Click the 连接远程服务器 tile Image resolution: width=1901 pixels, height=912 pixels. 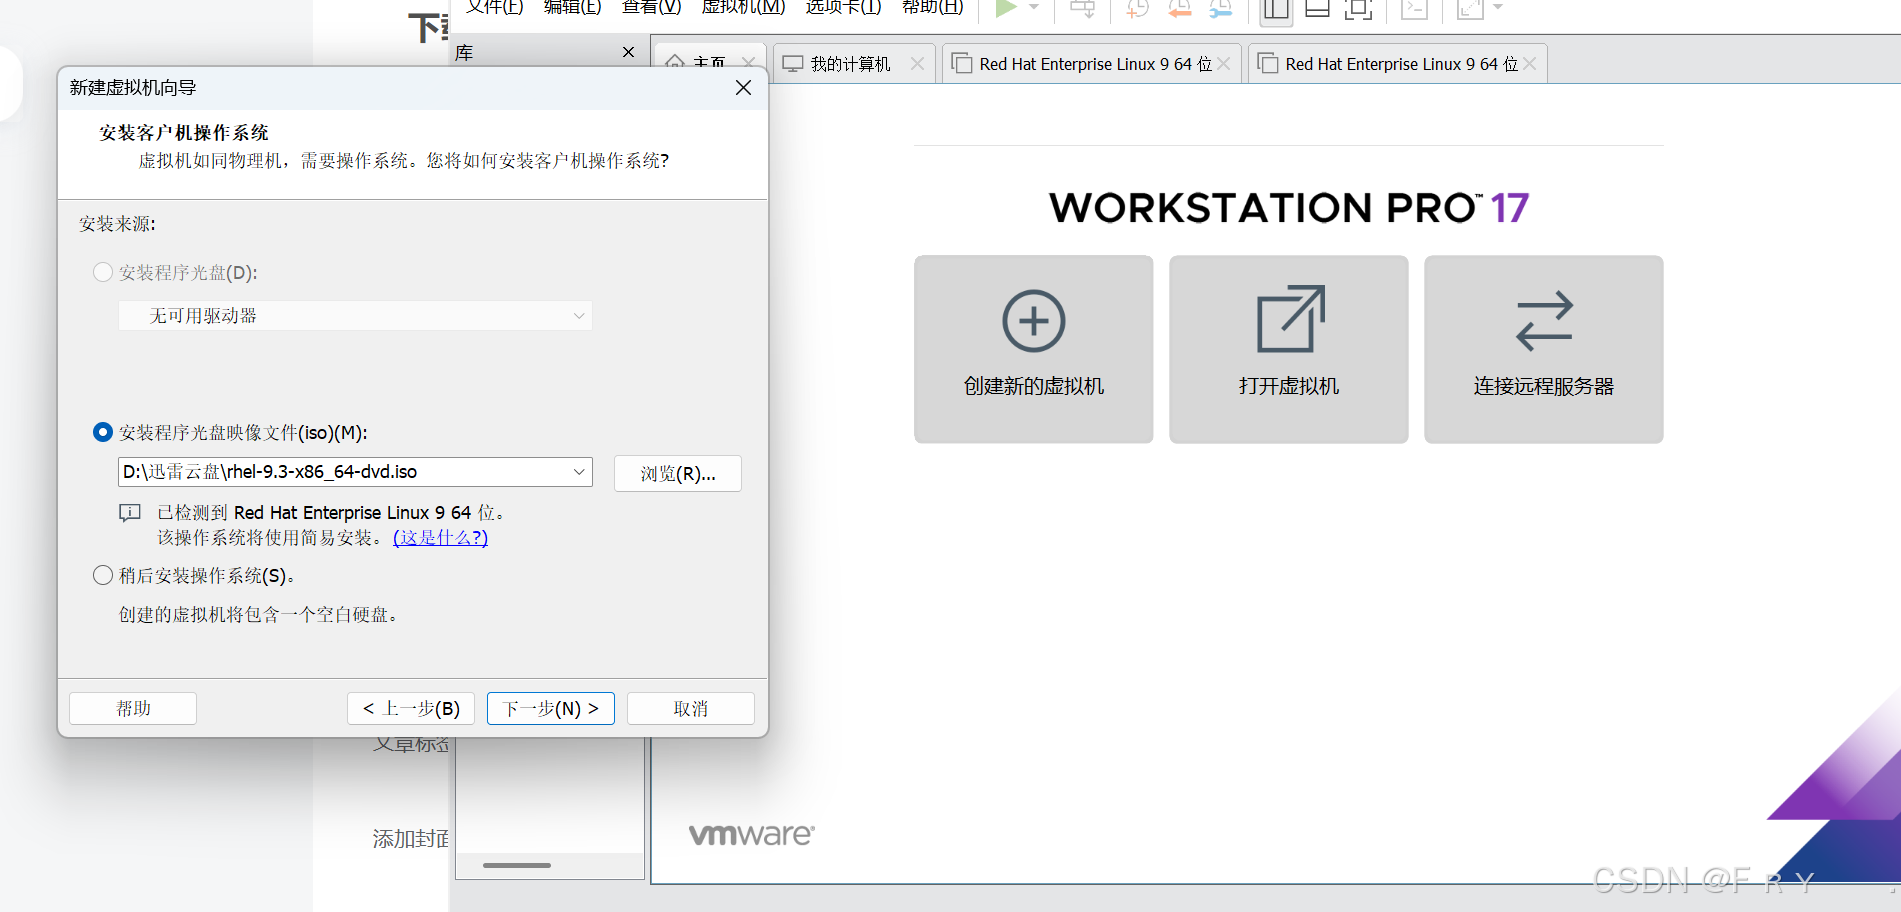tap(1543, 349)
